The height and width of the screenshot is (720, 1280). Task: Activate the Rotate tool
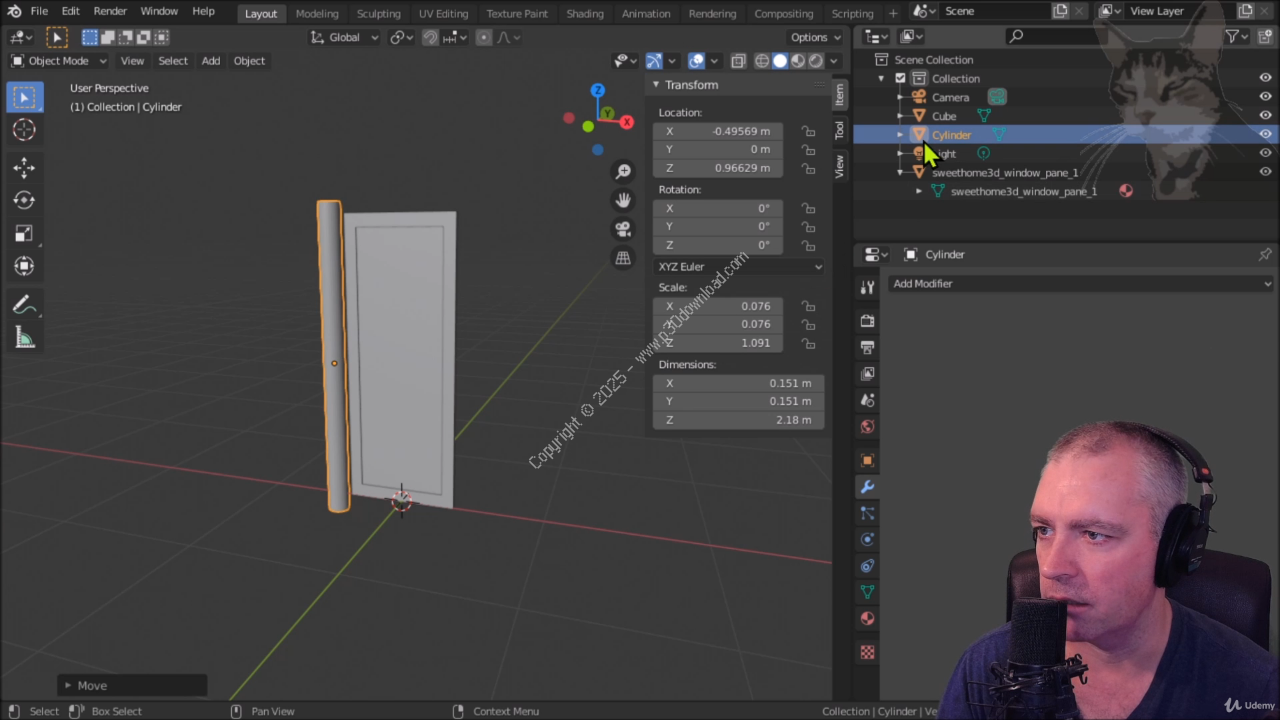[24, 200]
